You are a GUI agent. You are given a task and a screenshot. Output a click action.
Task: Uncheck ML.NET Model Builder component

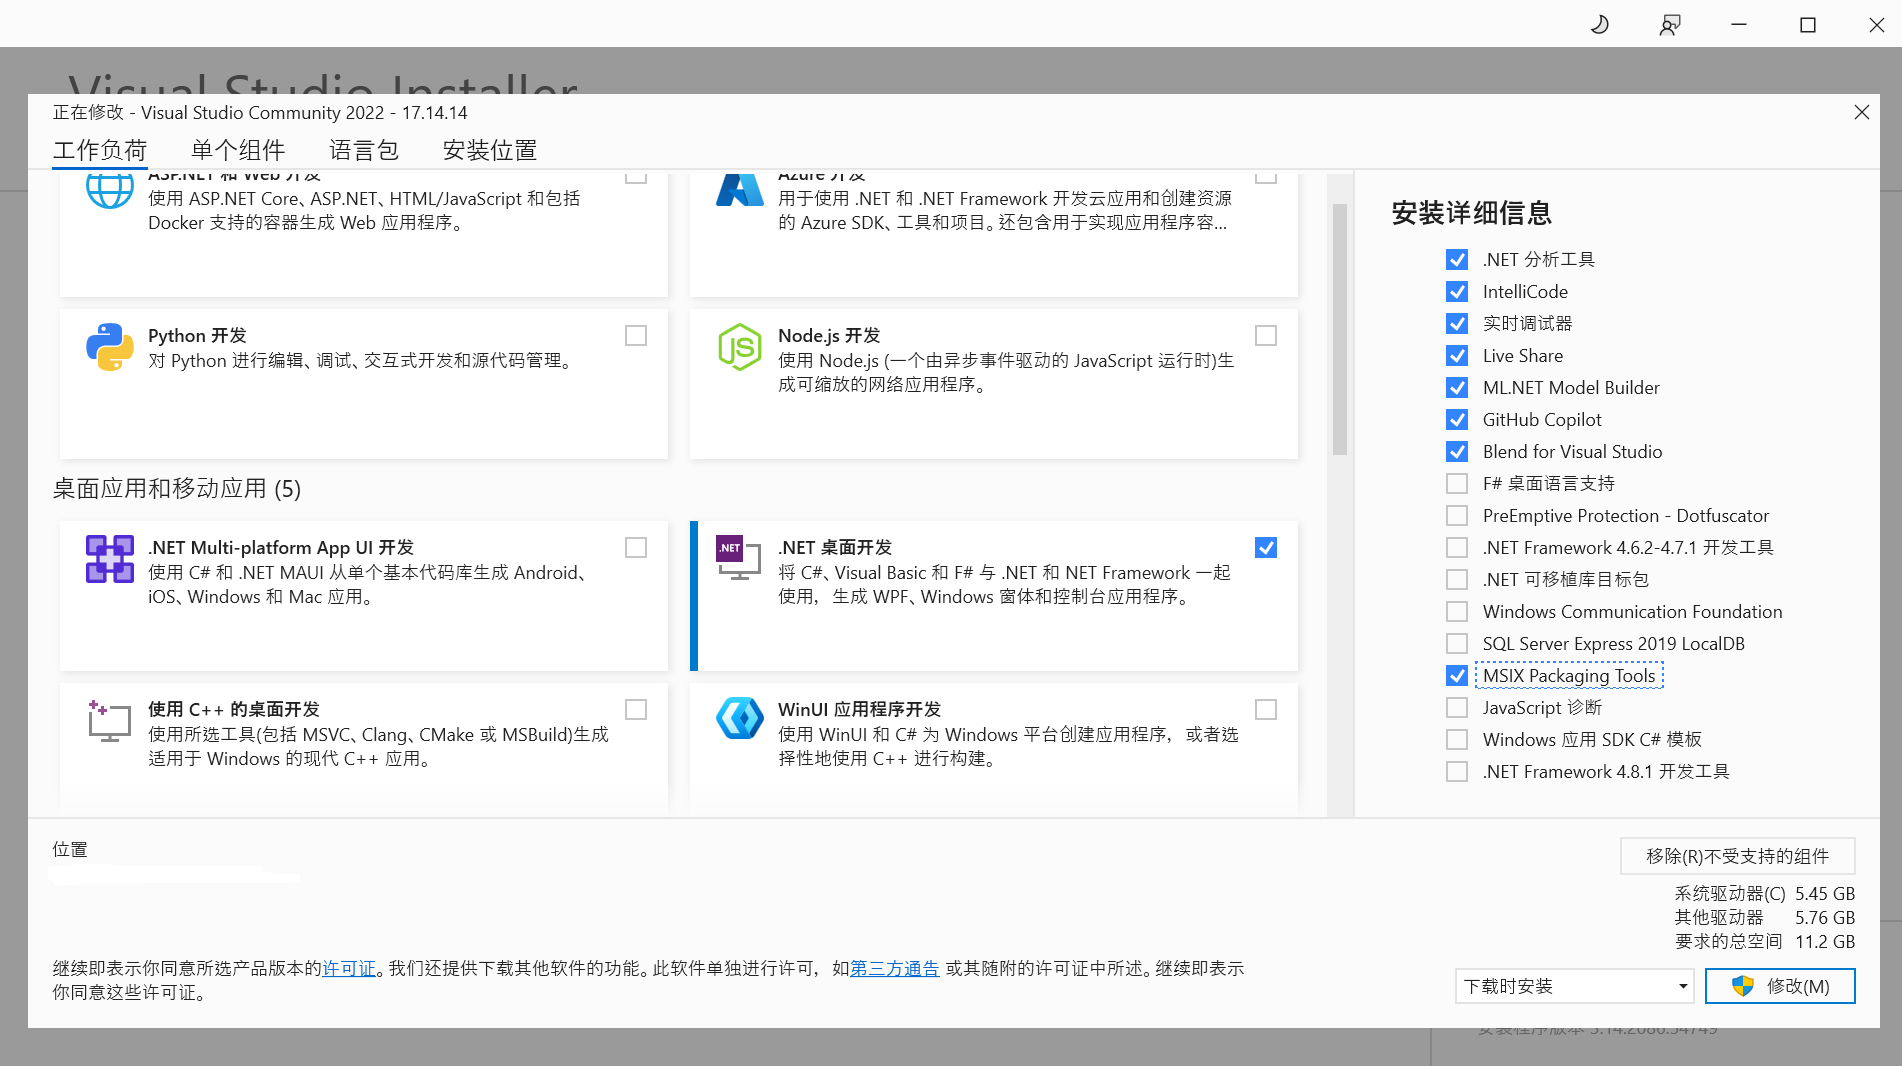click(x=1457, y=388)
